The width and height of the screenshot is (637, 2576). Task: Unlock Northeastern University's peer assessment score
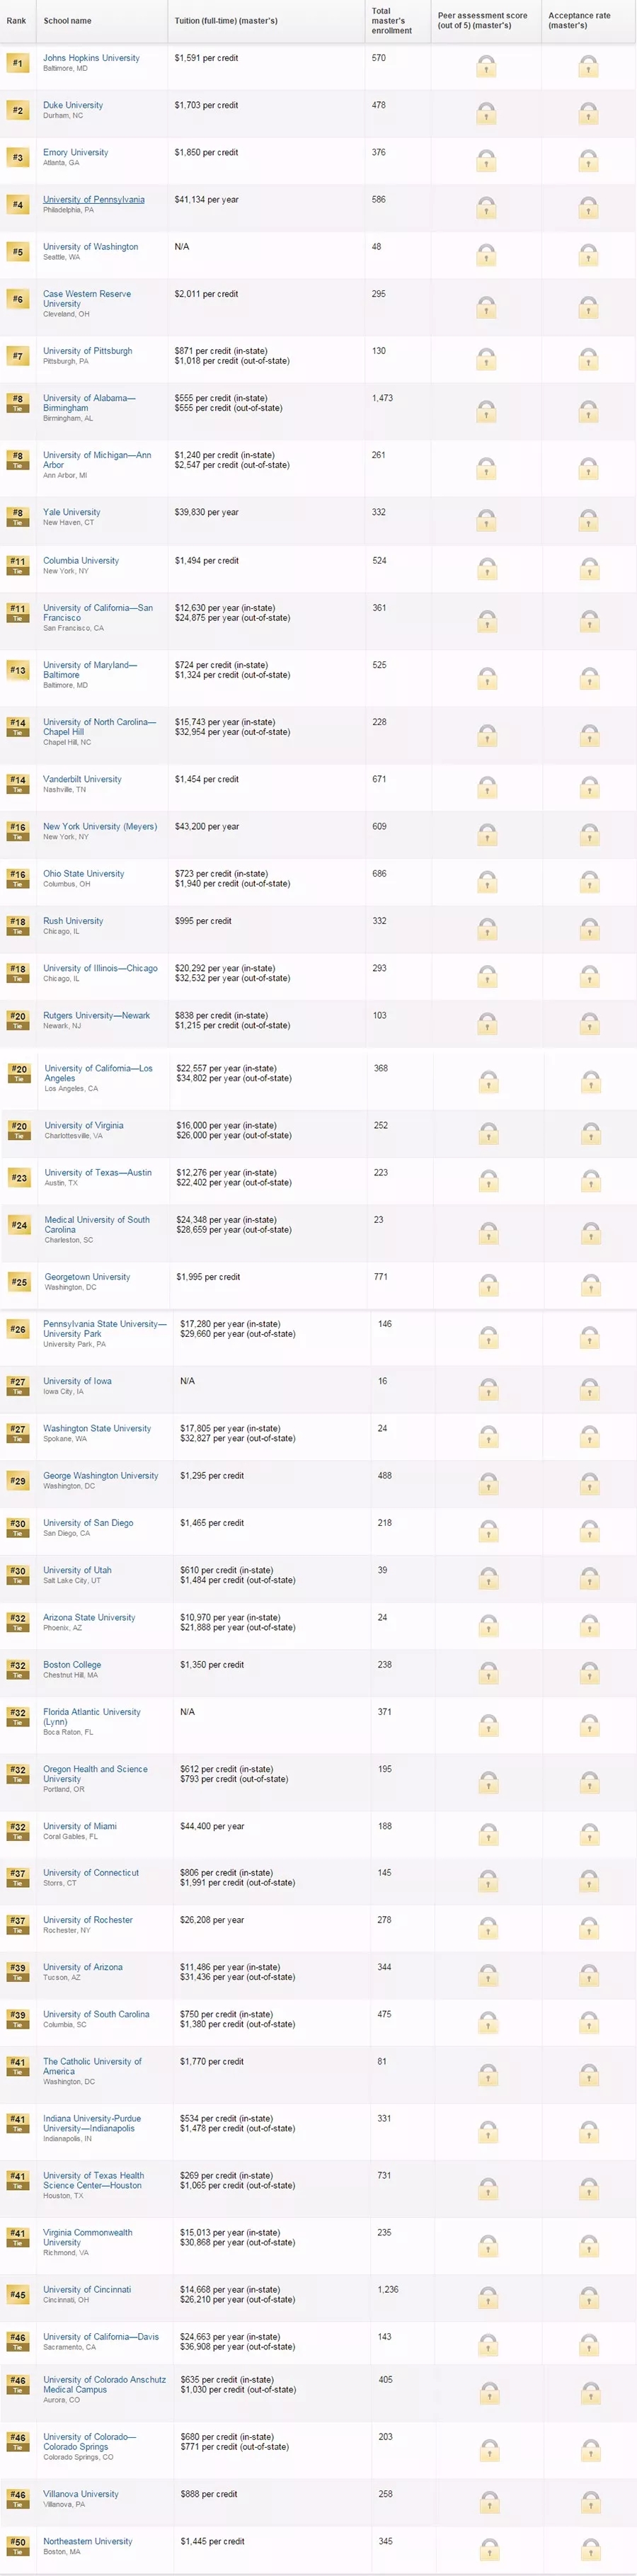pos(489,2550)
